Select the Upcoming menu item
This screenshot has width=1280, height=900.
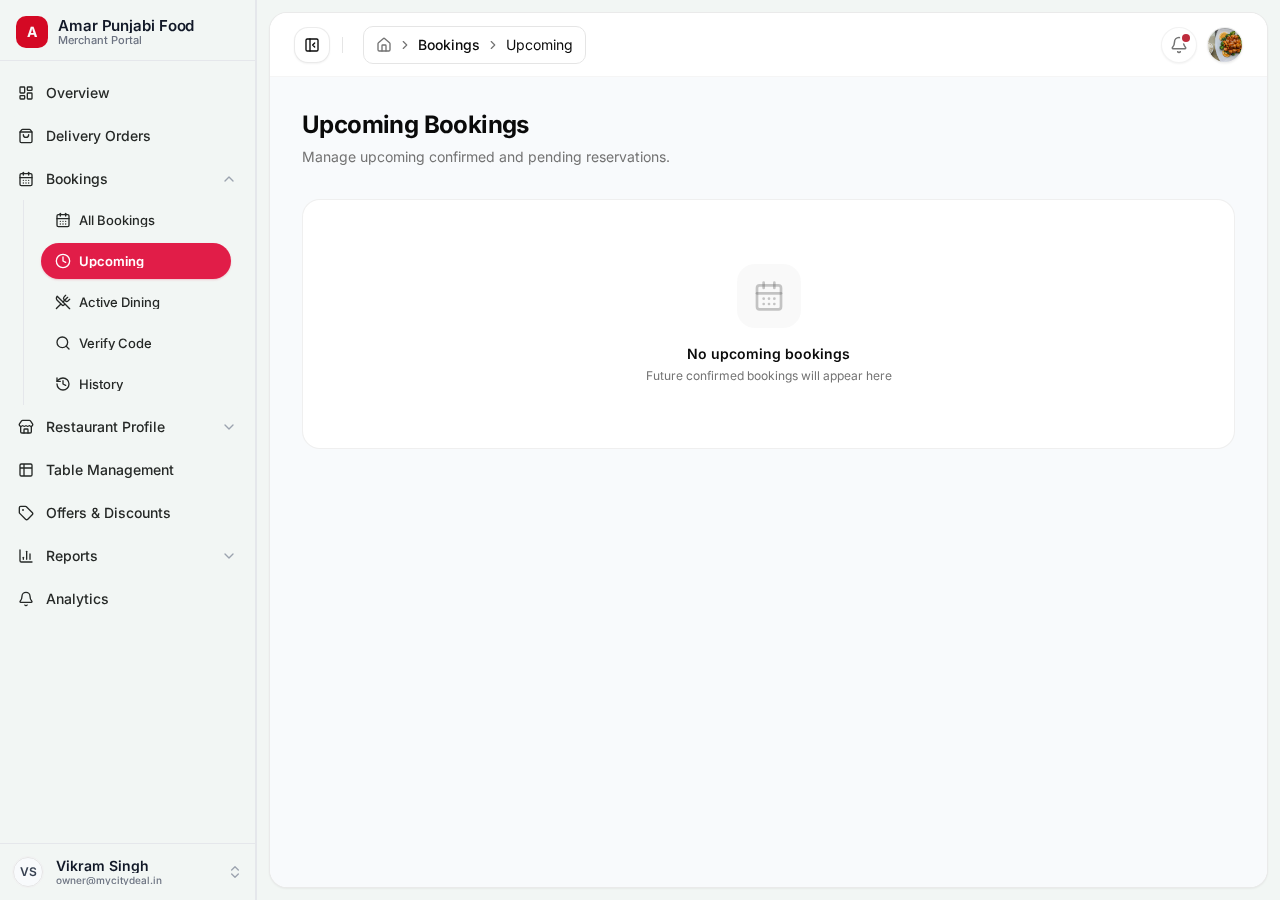click(x=136, y=261)
